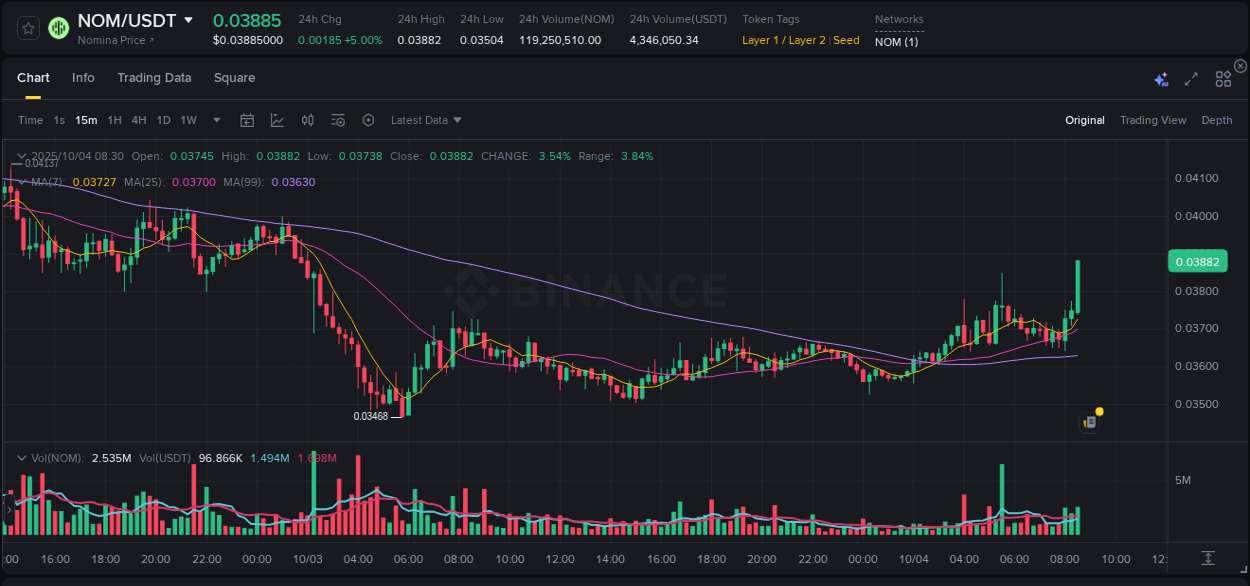1250x586 pixels.
Task: Open the AI analysis assistant icon
Action: click(1160, 78)
